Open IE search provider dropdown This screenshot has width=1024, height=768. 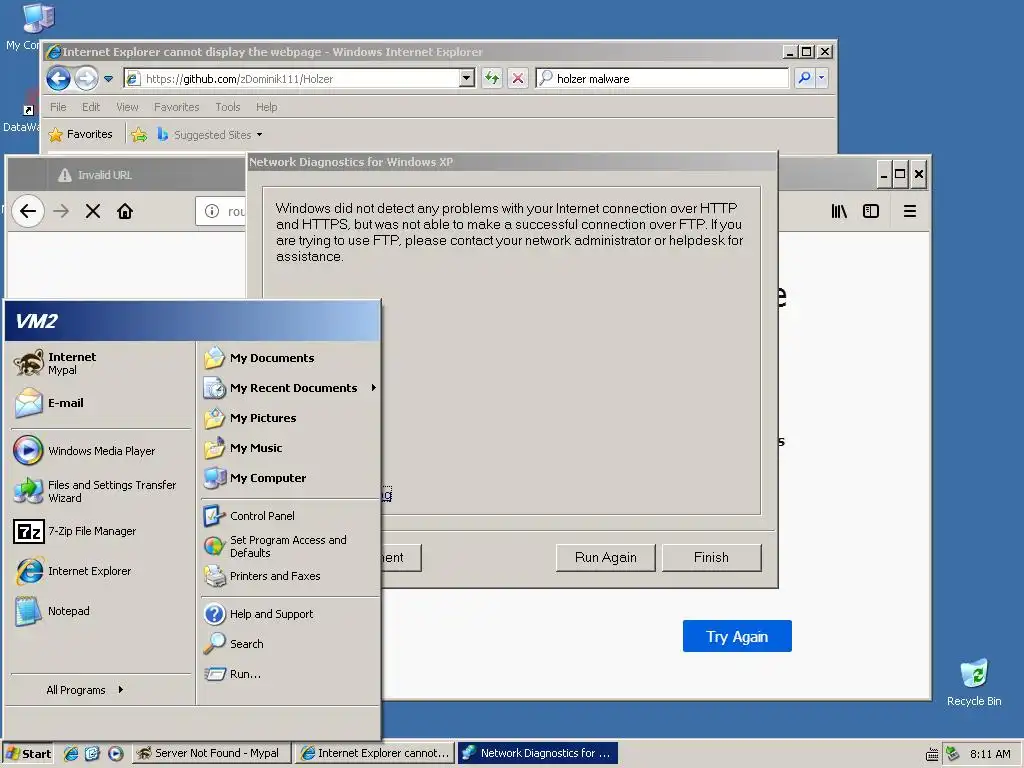tap(821, 78)
